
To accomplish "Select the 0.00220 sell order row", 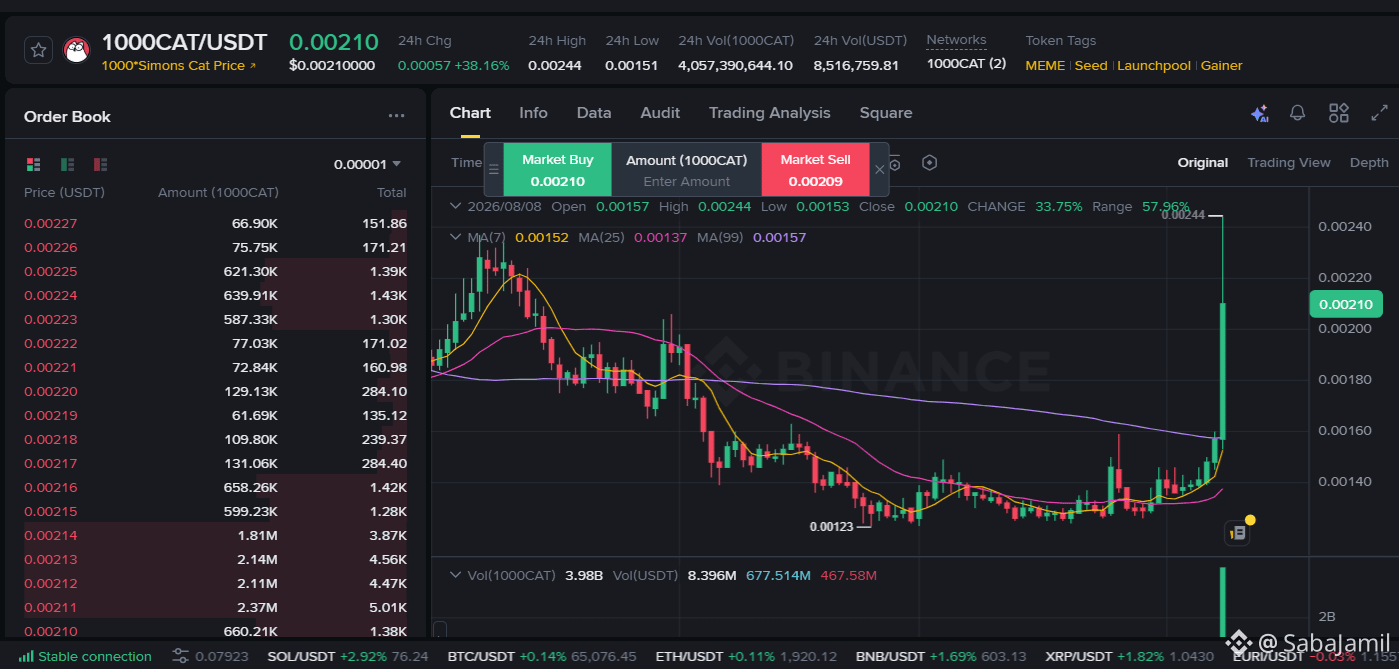I will pos(215,391).
